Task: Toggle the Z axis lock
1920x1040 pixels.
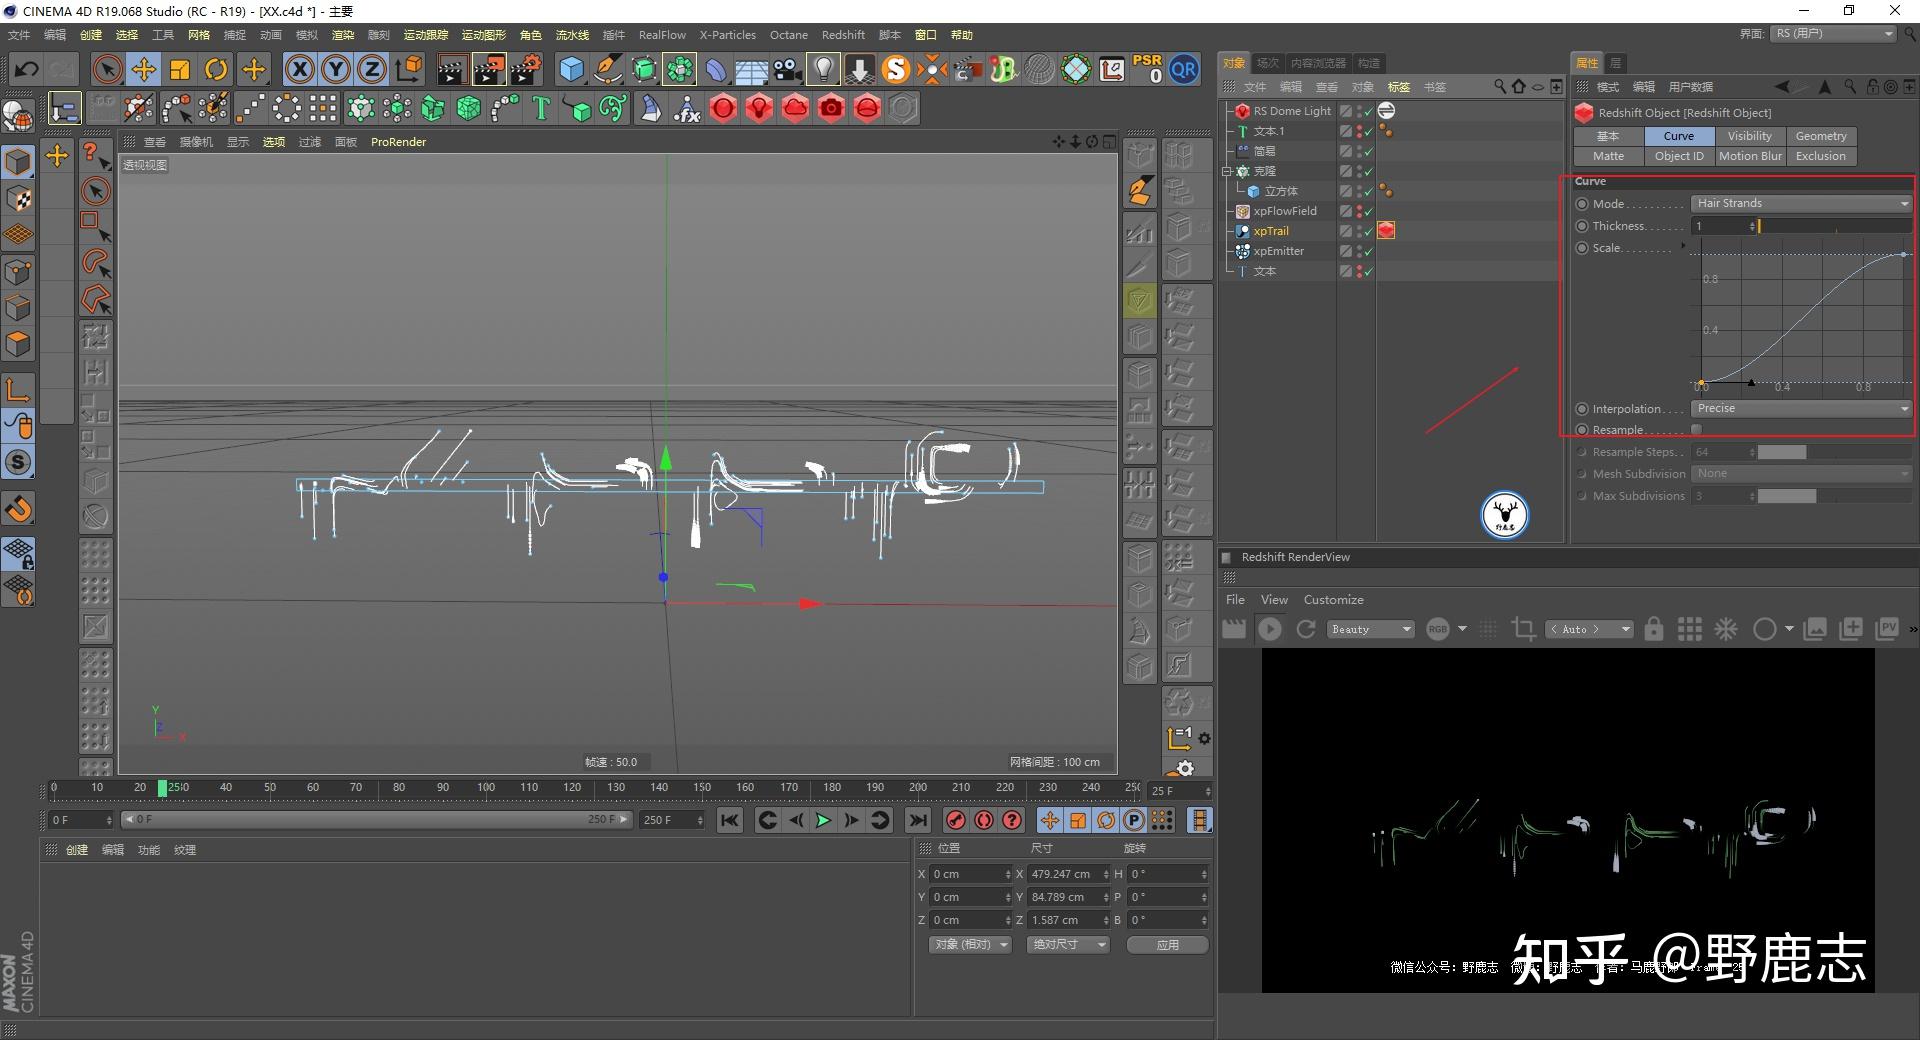Action: point(372,69)
